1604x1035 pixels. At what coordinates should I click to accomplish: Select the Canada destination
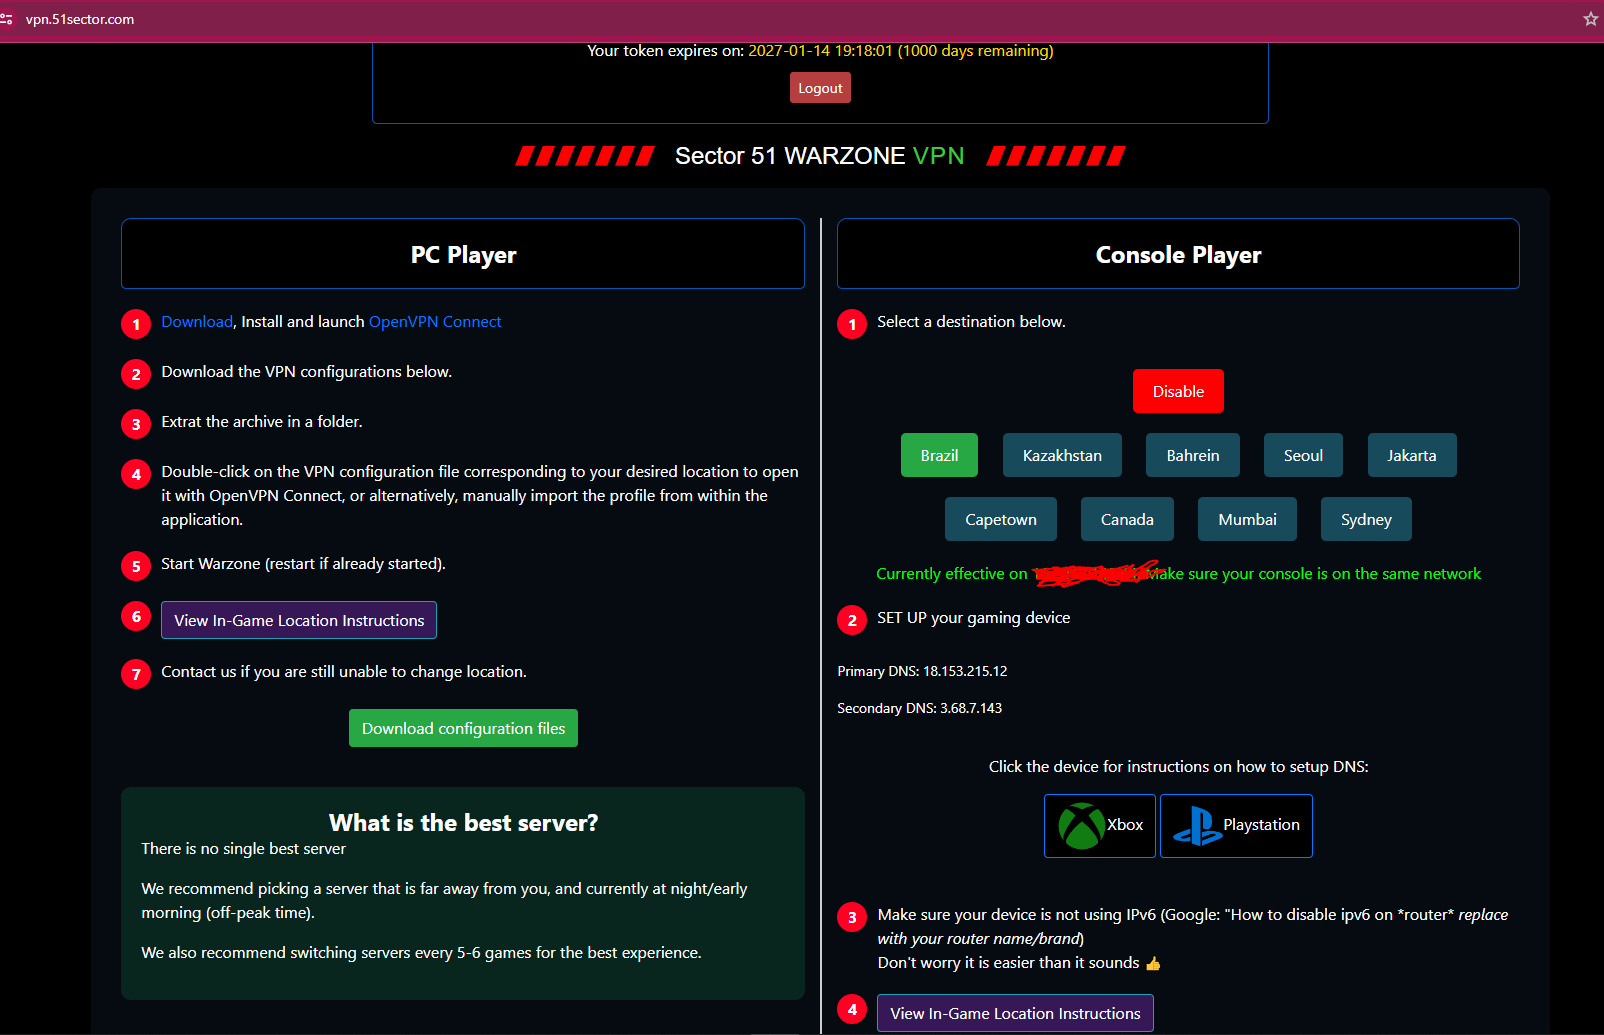point(1127,519)
